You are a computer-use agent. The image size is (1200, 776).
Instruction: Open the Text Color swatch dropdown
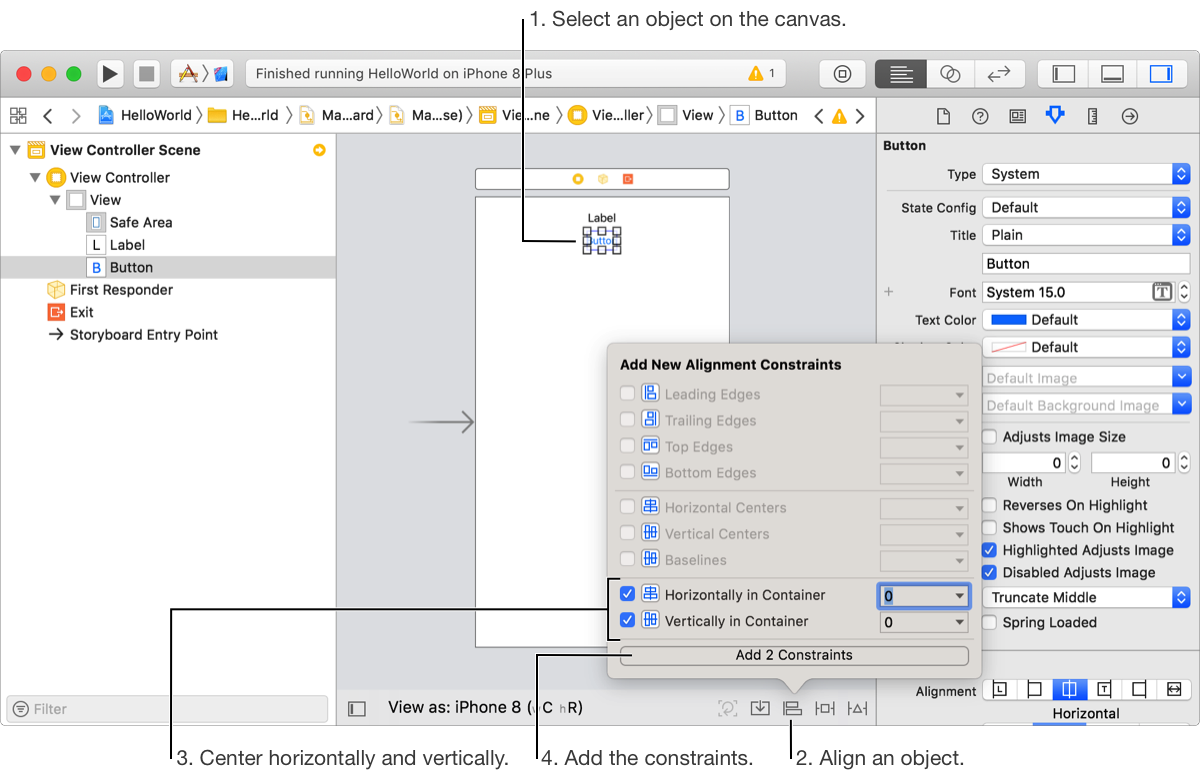coord(1086,320)
